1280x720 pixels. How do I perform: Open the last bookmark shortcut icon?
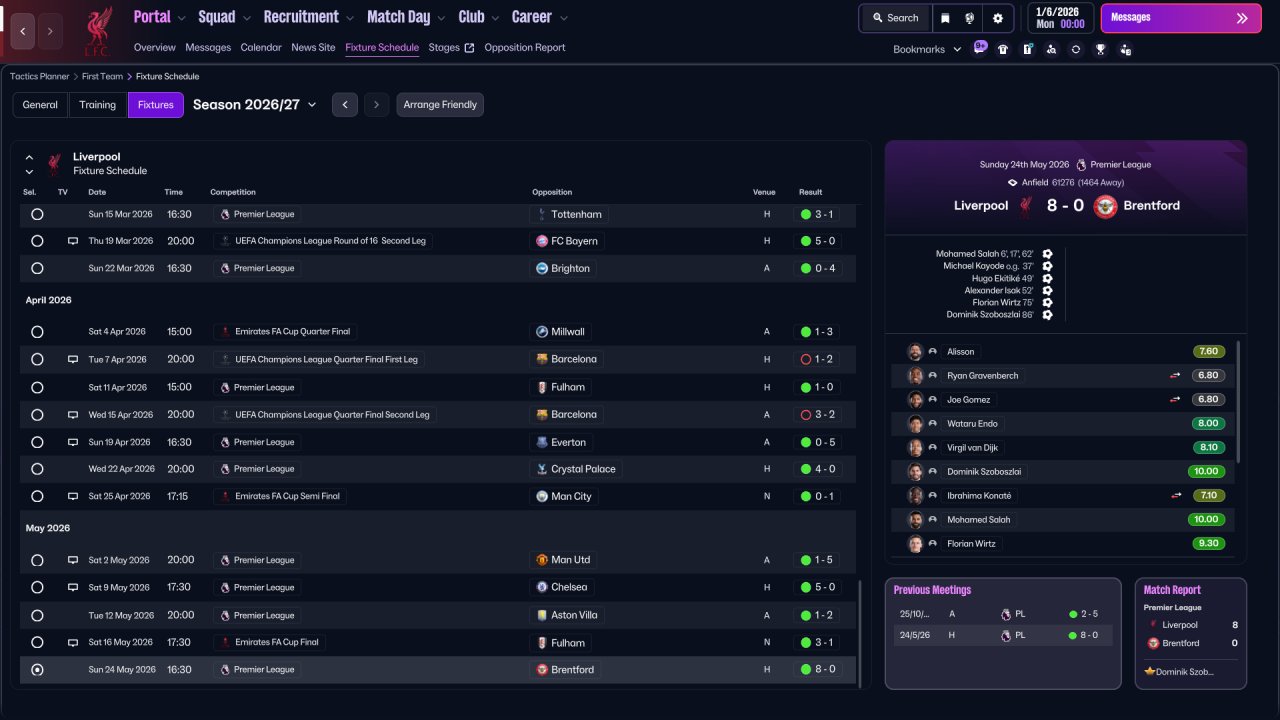[1125, 49]
